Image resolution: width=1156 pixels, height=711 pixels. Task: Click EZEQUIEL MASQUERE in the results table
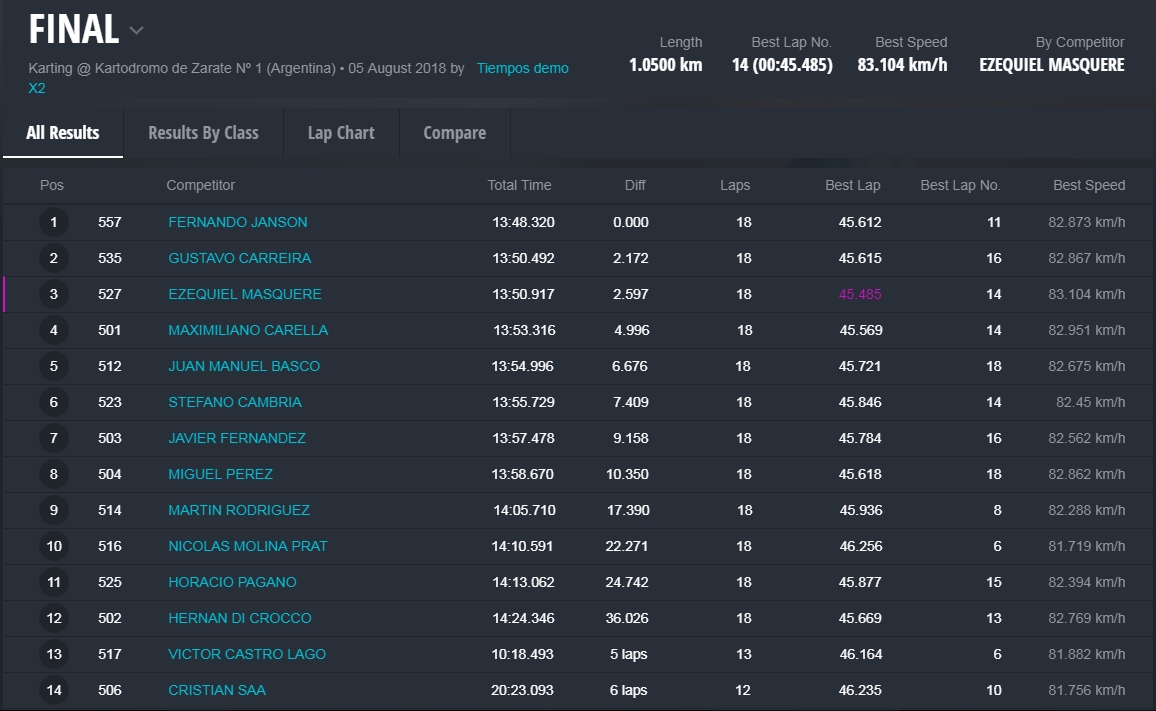coord(245,294)
